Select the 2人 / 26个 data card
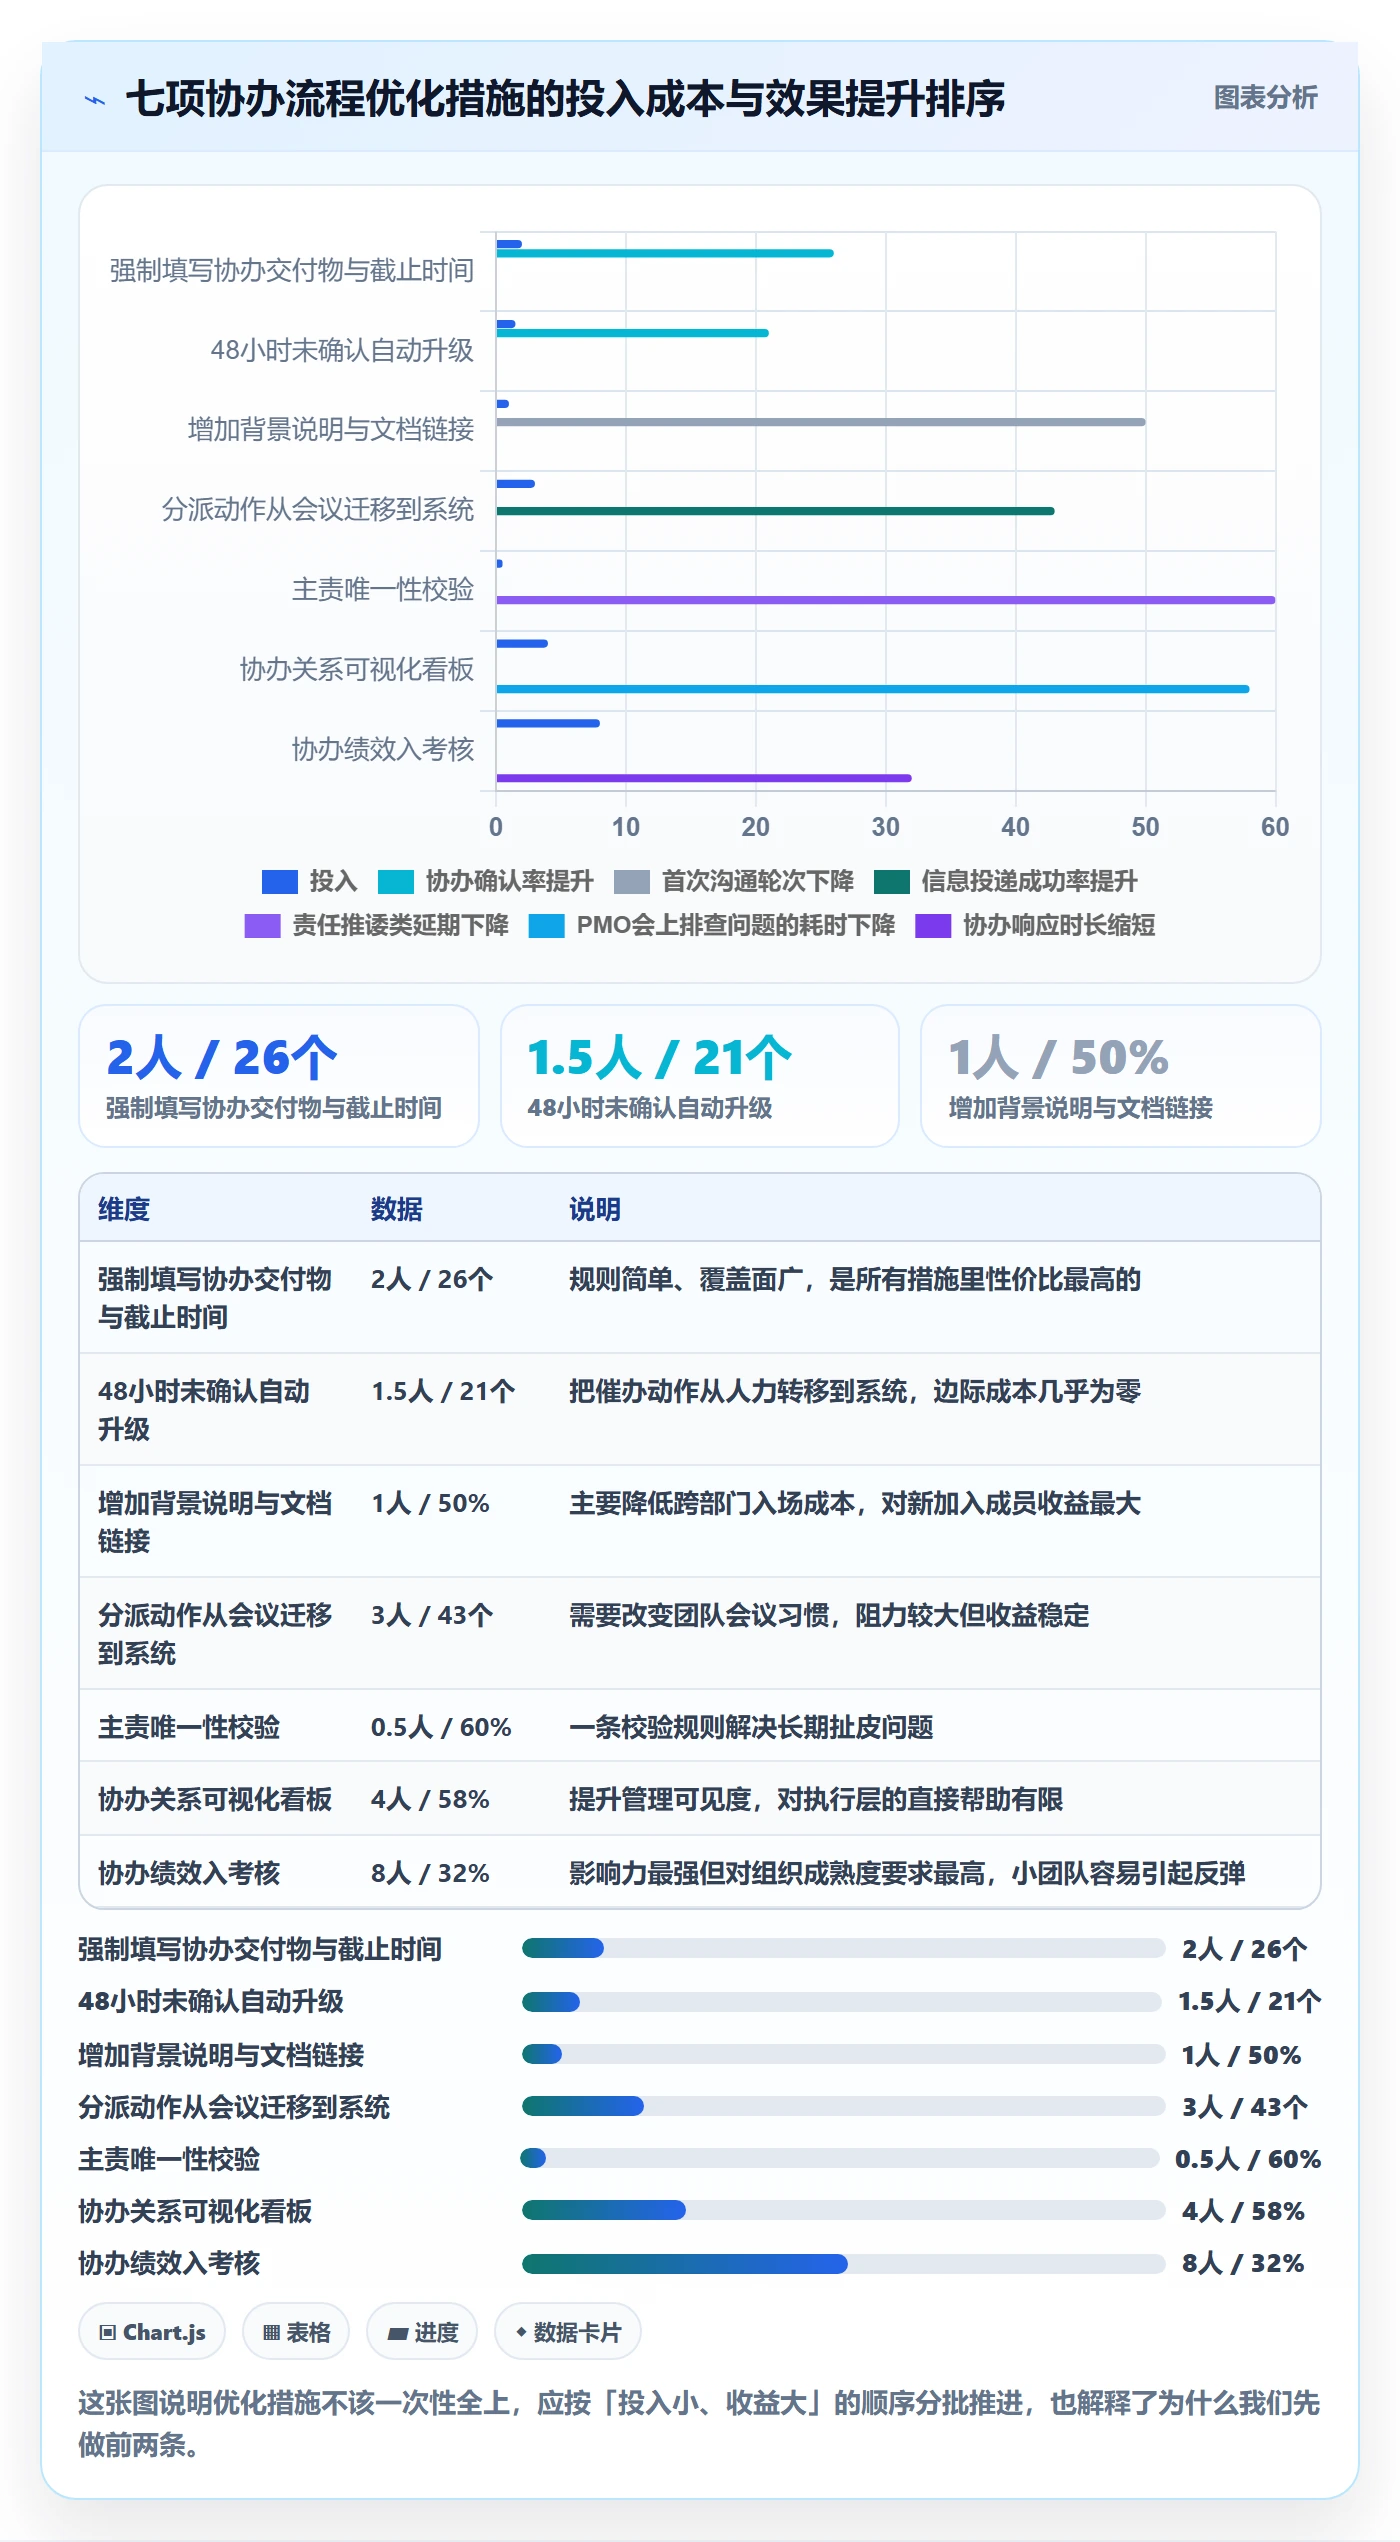1400x2542 pixels. pyautogui.click(x=279, y=1076)
